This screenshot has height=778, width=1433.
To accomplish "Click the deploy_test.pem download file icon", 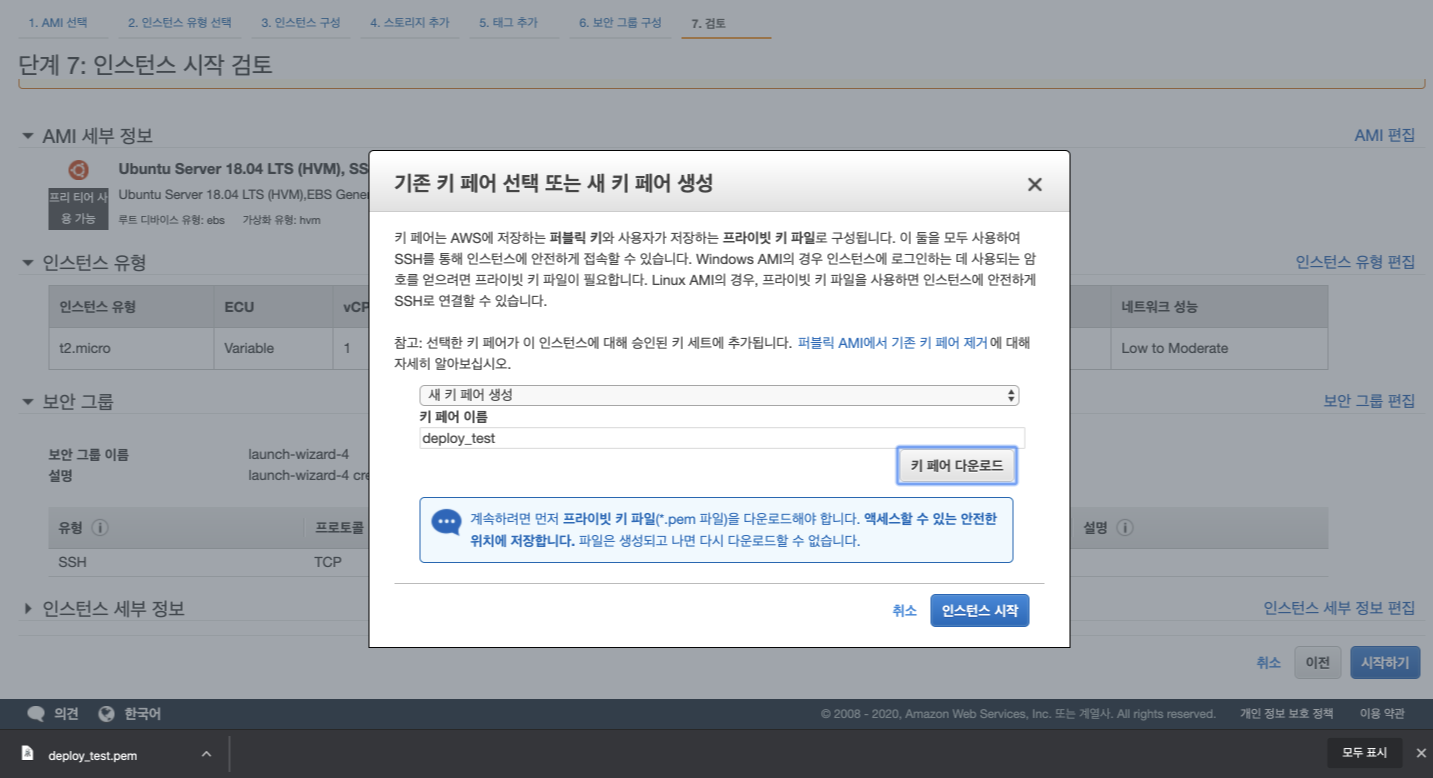I will click(28, 754).
